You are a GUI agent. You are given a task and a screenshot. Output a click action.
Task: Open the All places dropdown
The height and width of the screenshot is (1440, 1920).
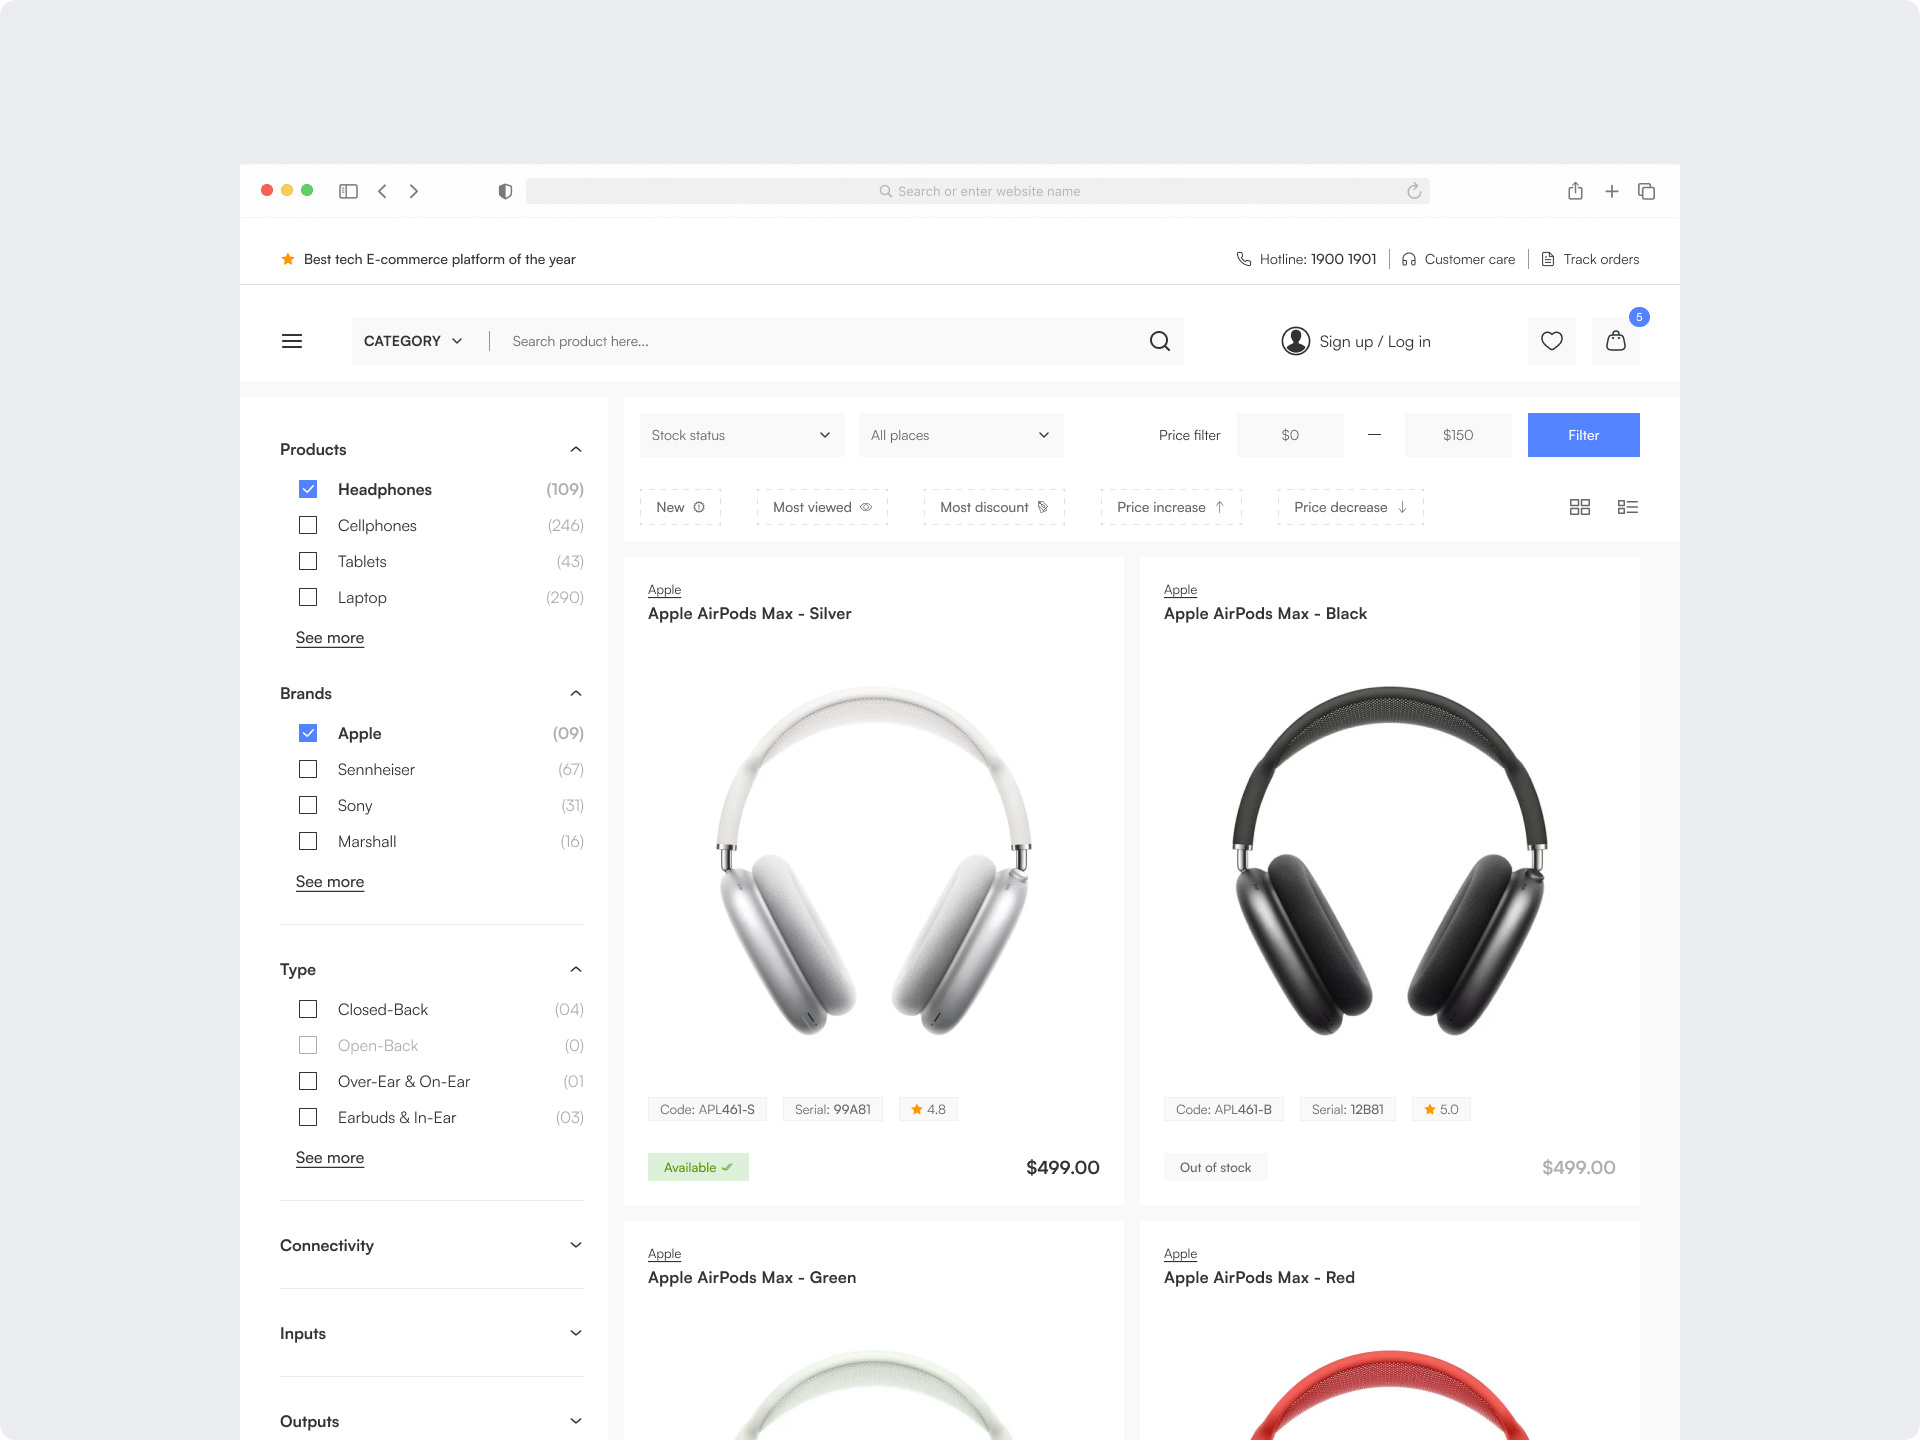[x=960, y=435]
